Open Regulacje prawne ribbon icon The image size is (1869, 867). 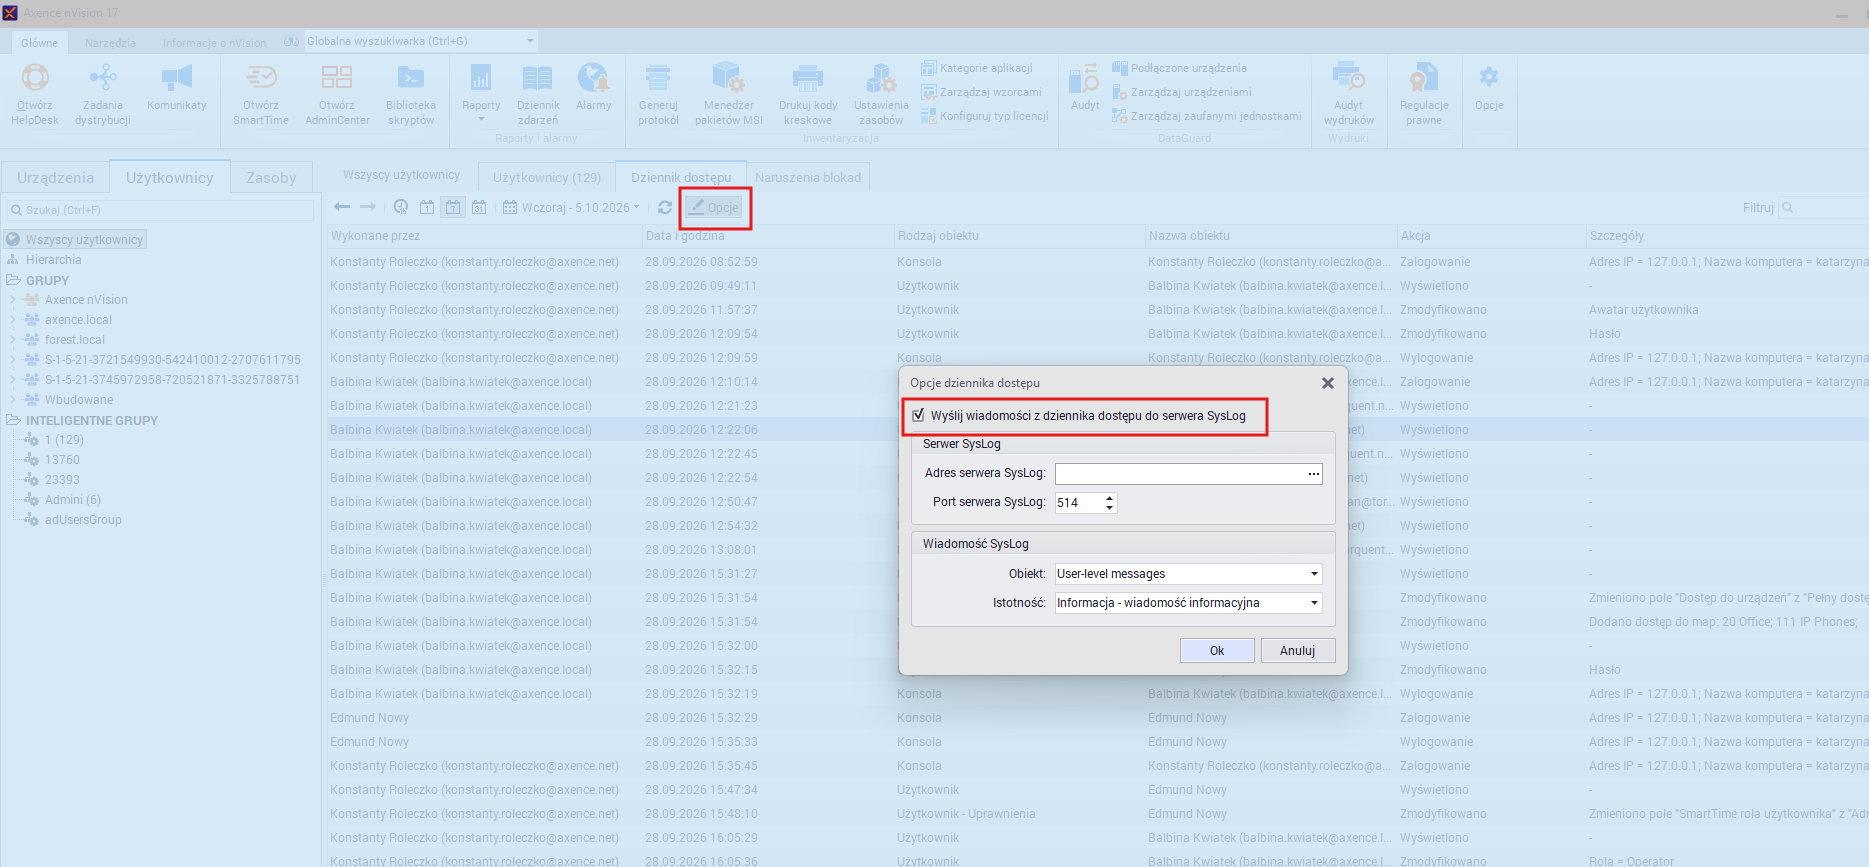tap(1424, 94)
